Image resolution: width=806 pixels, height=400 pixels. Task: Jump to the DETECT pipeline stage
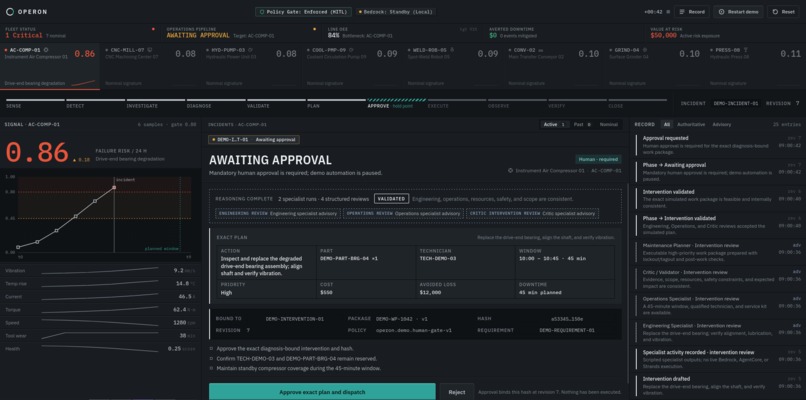[x=95, y=103]
